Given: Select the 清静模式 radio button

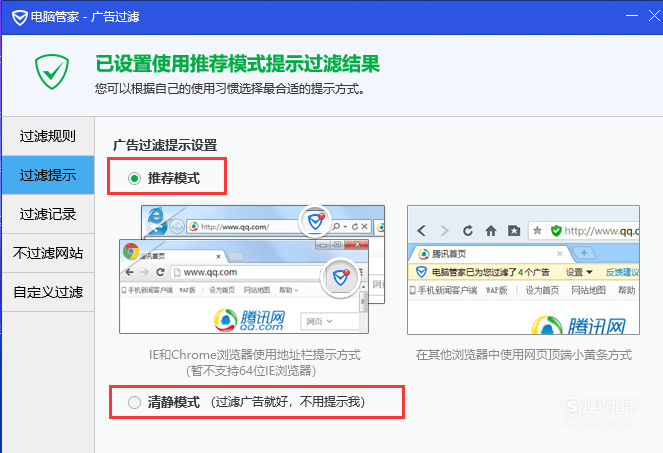Looking at the screenshot, I should [134, 402].
